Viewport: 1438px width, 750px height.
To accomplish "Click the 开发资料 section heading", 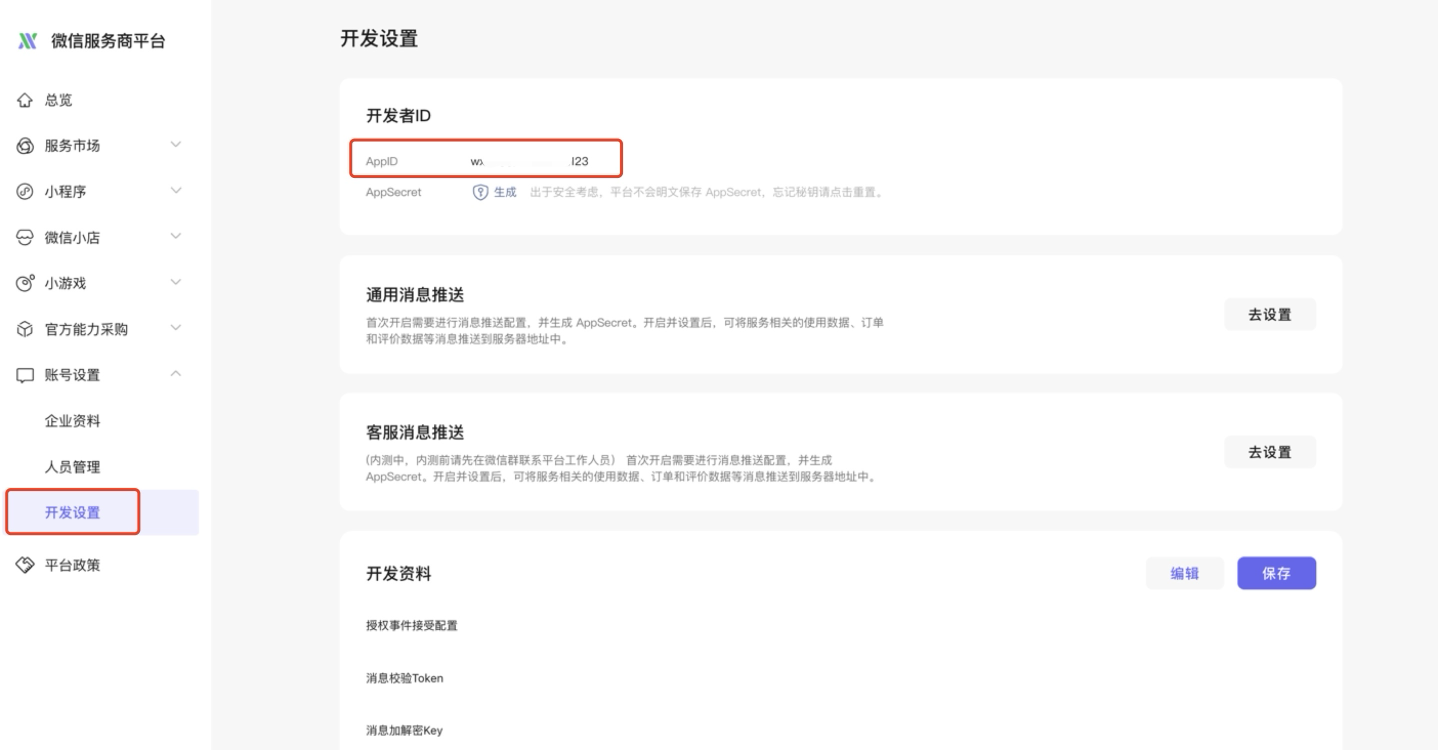I will coord(399,574).
